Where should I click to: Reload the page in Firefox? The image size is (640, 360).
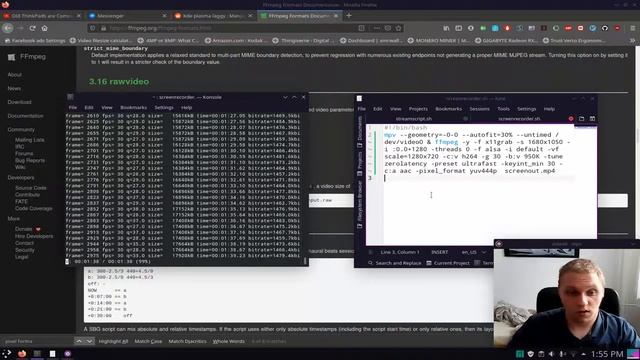[32, 28]
